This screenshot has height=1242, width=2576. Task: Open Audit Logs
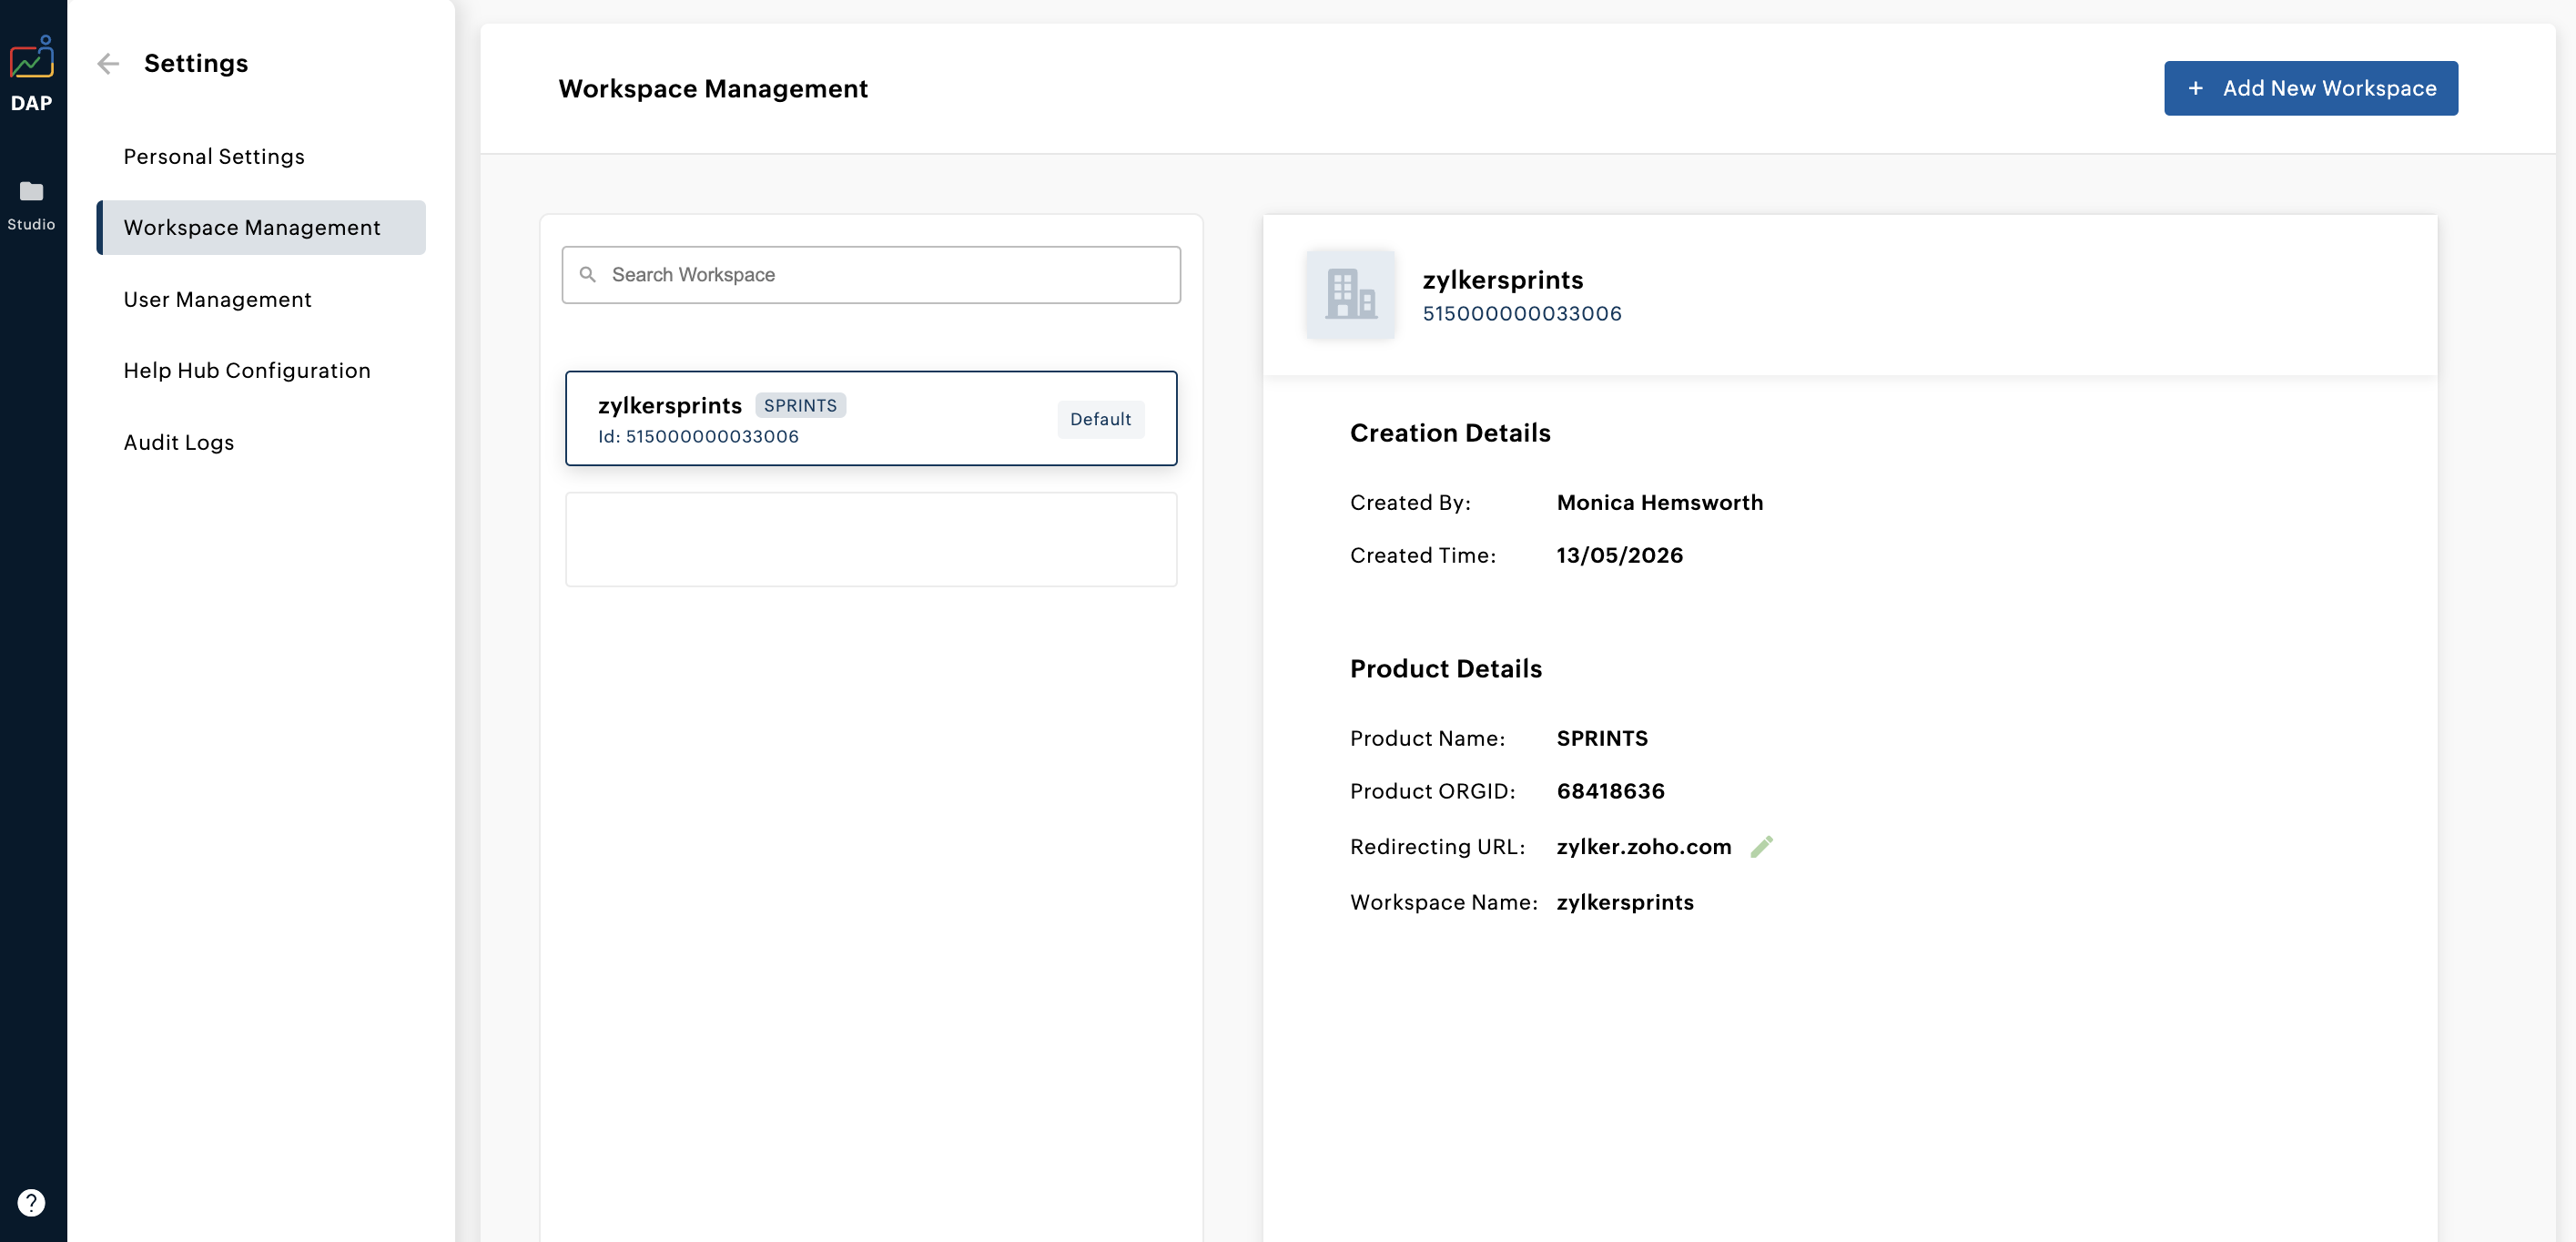click(179, 443)
